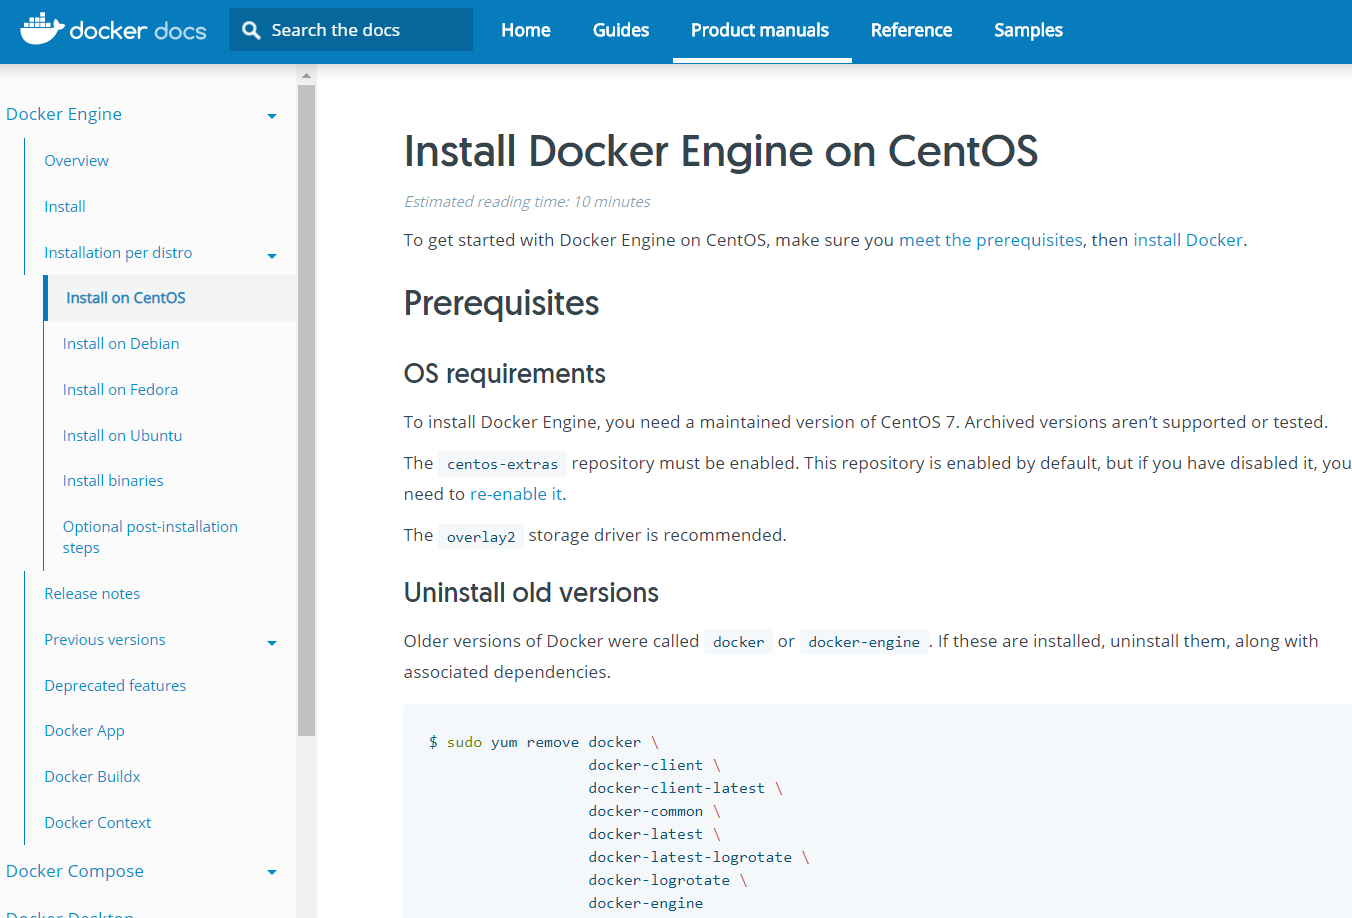View the Release notes page
Screen dimensions: 1352x918
tap(92, 594)
